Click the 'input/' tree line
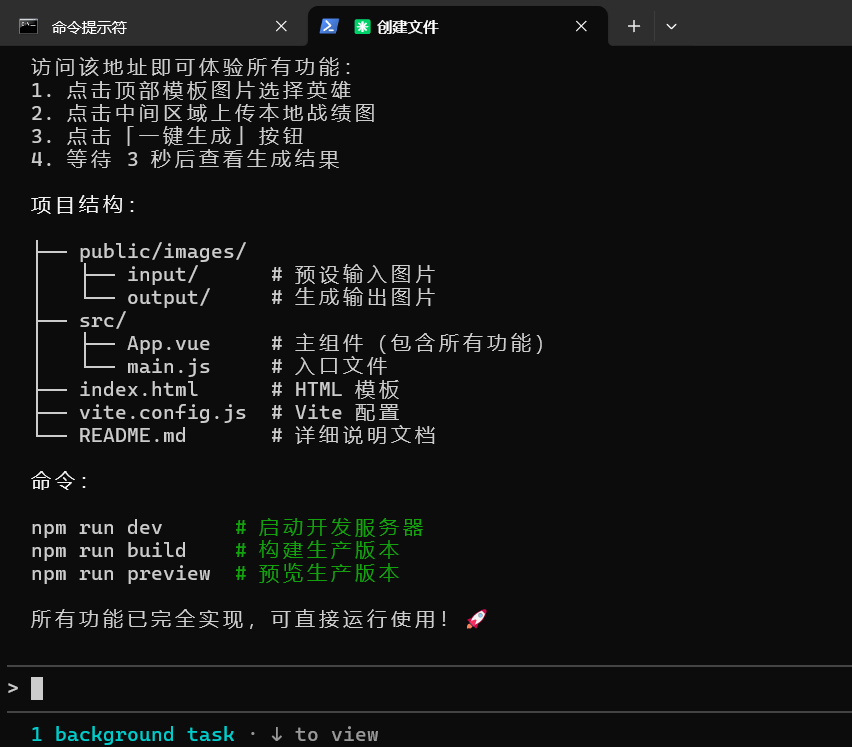This screenshot has width=852, height=747. pos(162,274)
